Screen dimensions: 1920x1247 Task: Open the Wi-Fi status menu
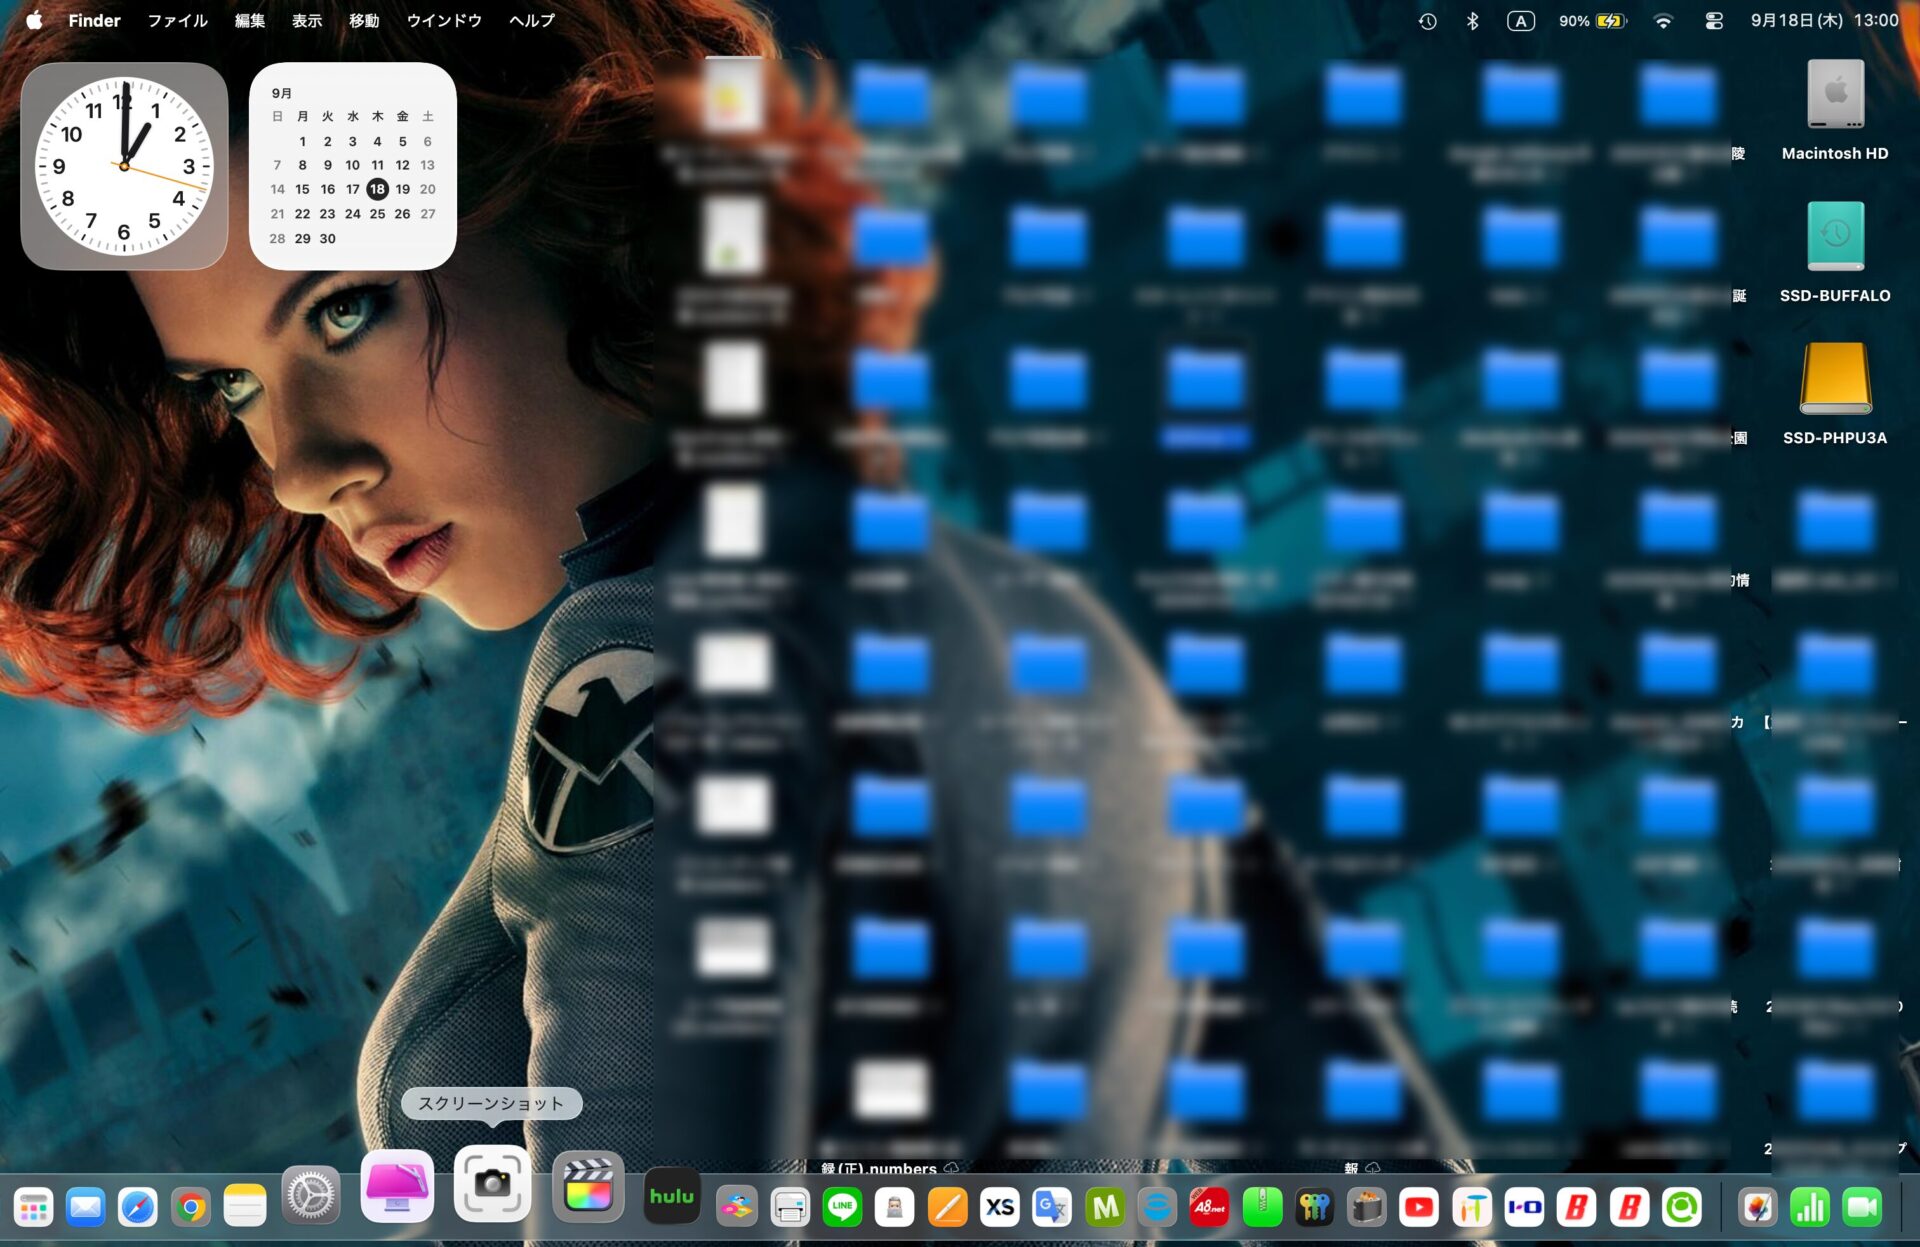click(x=1663, y=21)
